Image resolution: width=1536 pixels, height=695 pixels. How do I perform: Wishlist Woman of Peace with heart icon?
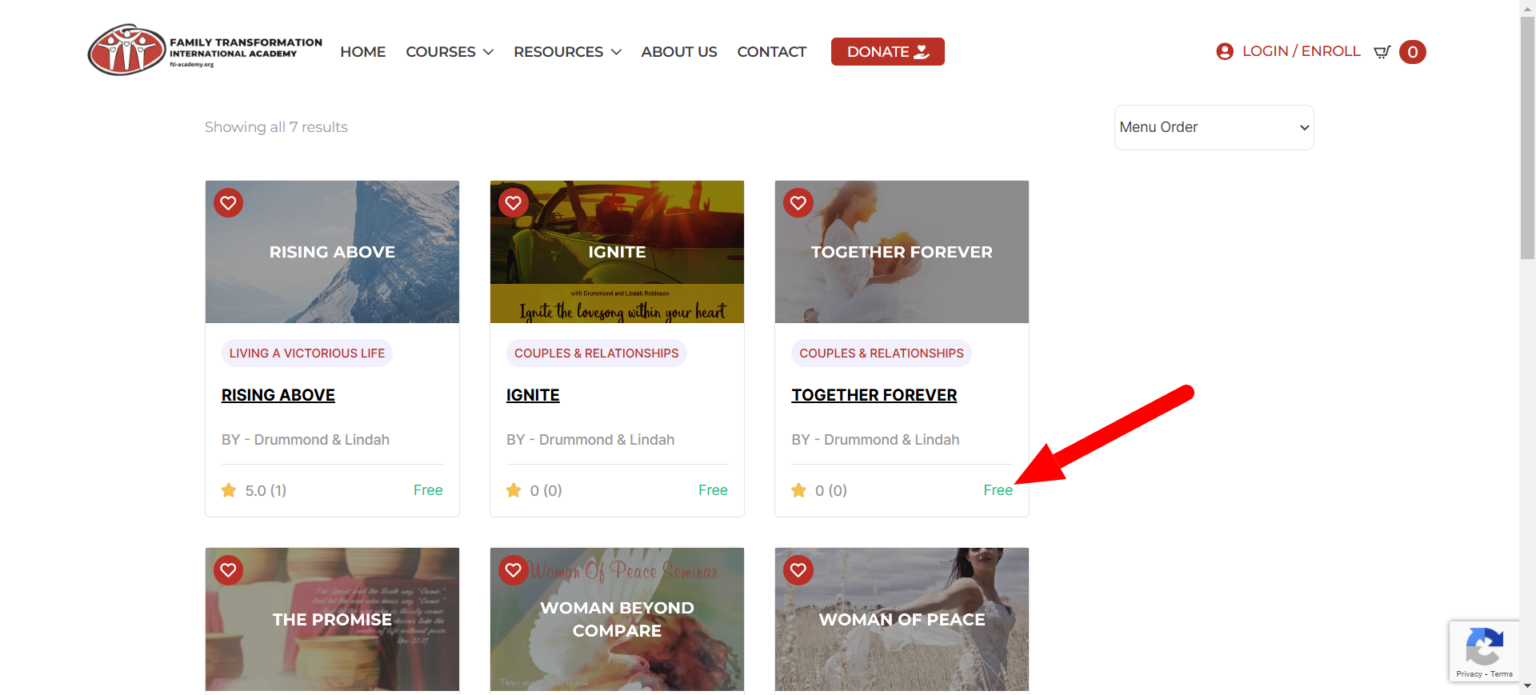(x=798, y=570)
